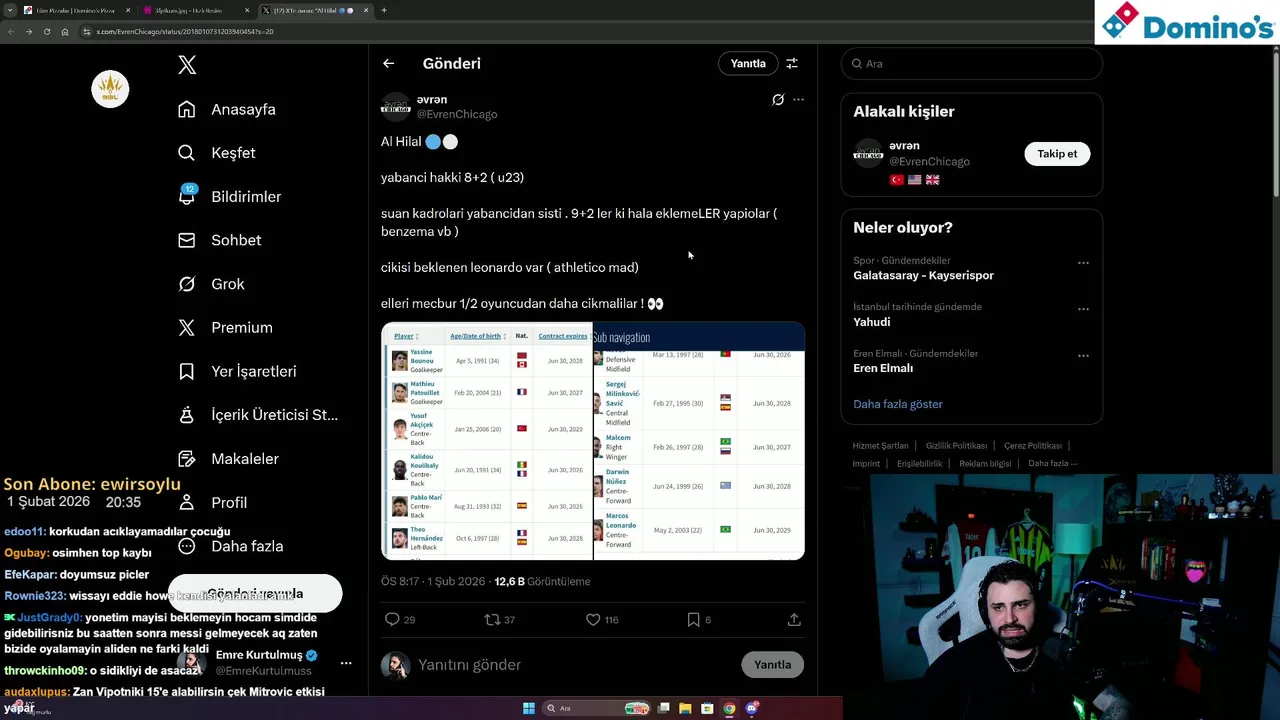1280x720 pixels.
Task: Switch to the second browser tab
Action: (195, 10)
